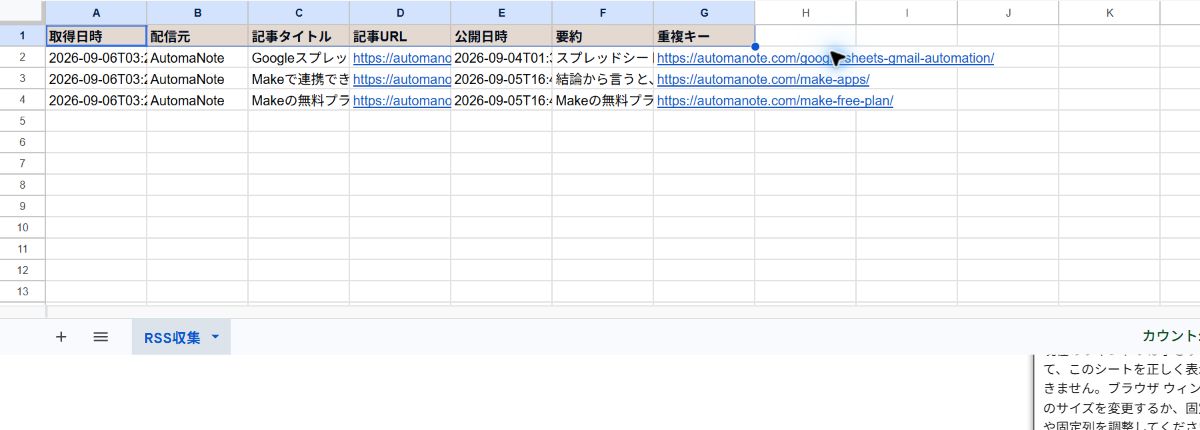
Task: Click the 公開日時 header cell
Action: coord(501,35)
